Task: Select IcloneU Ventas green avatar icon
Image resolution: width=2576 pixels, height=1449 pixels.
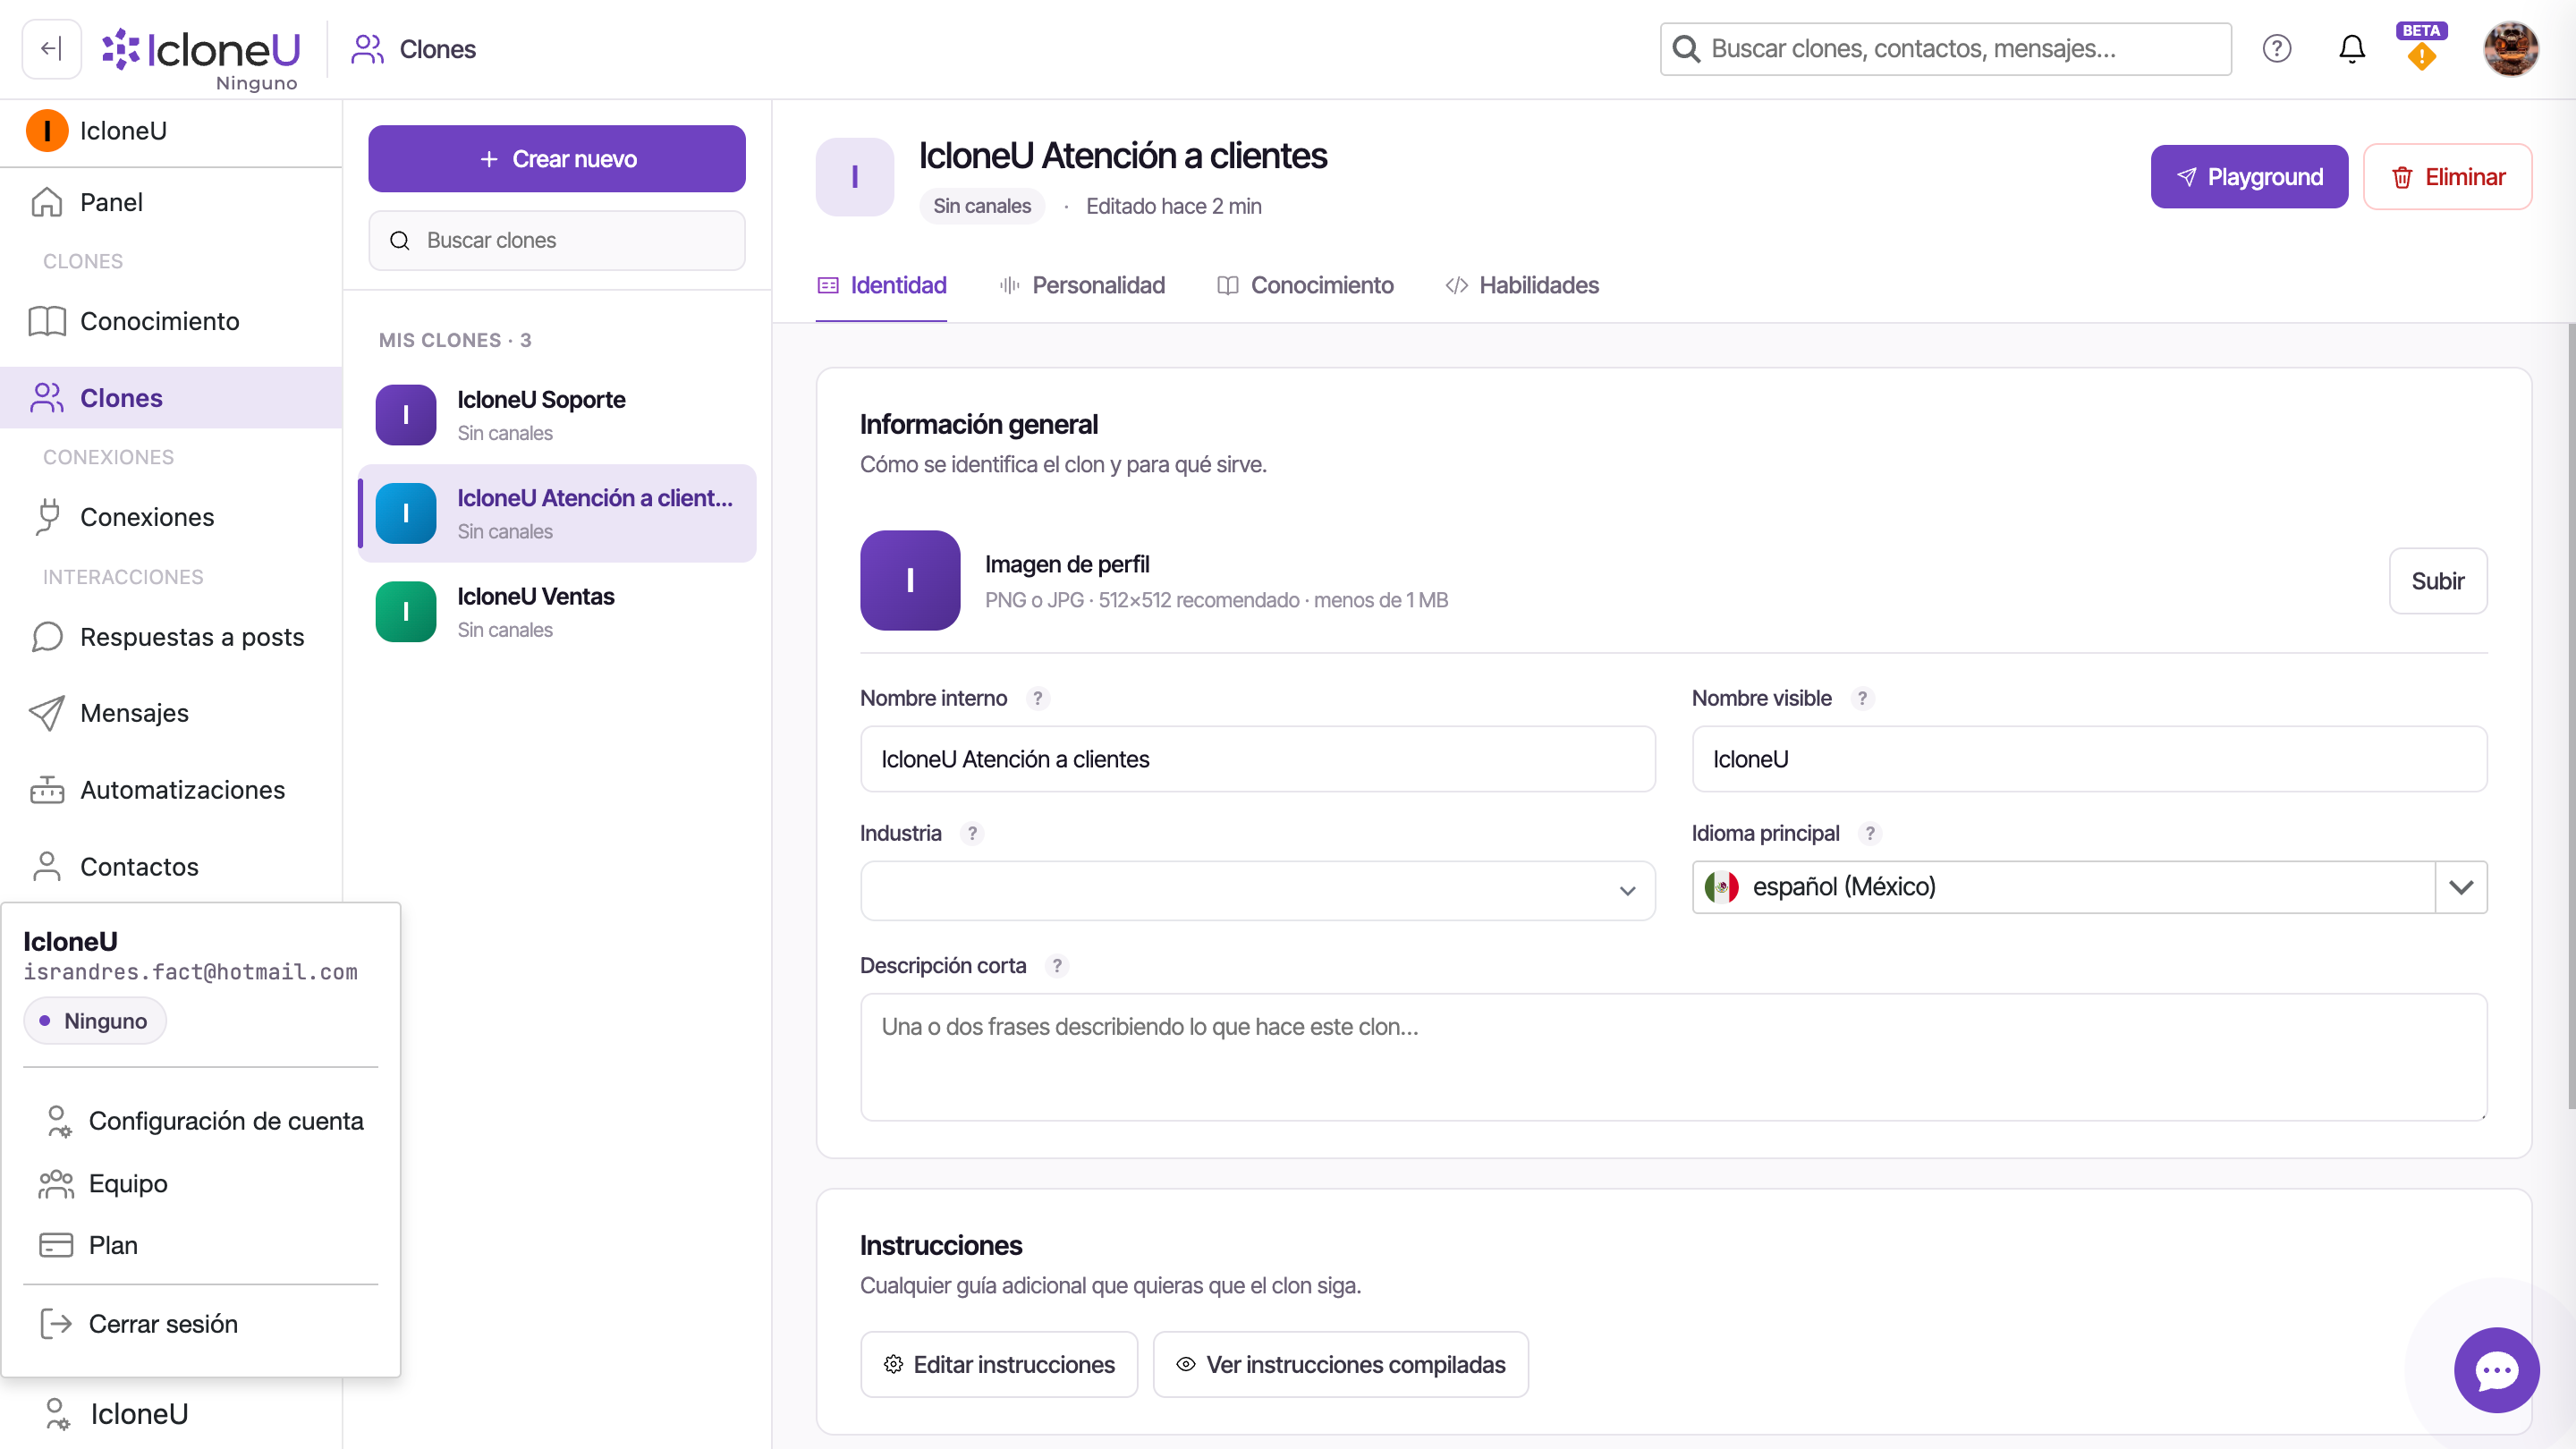Action: [x=405, y=611]
